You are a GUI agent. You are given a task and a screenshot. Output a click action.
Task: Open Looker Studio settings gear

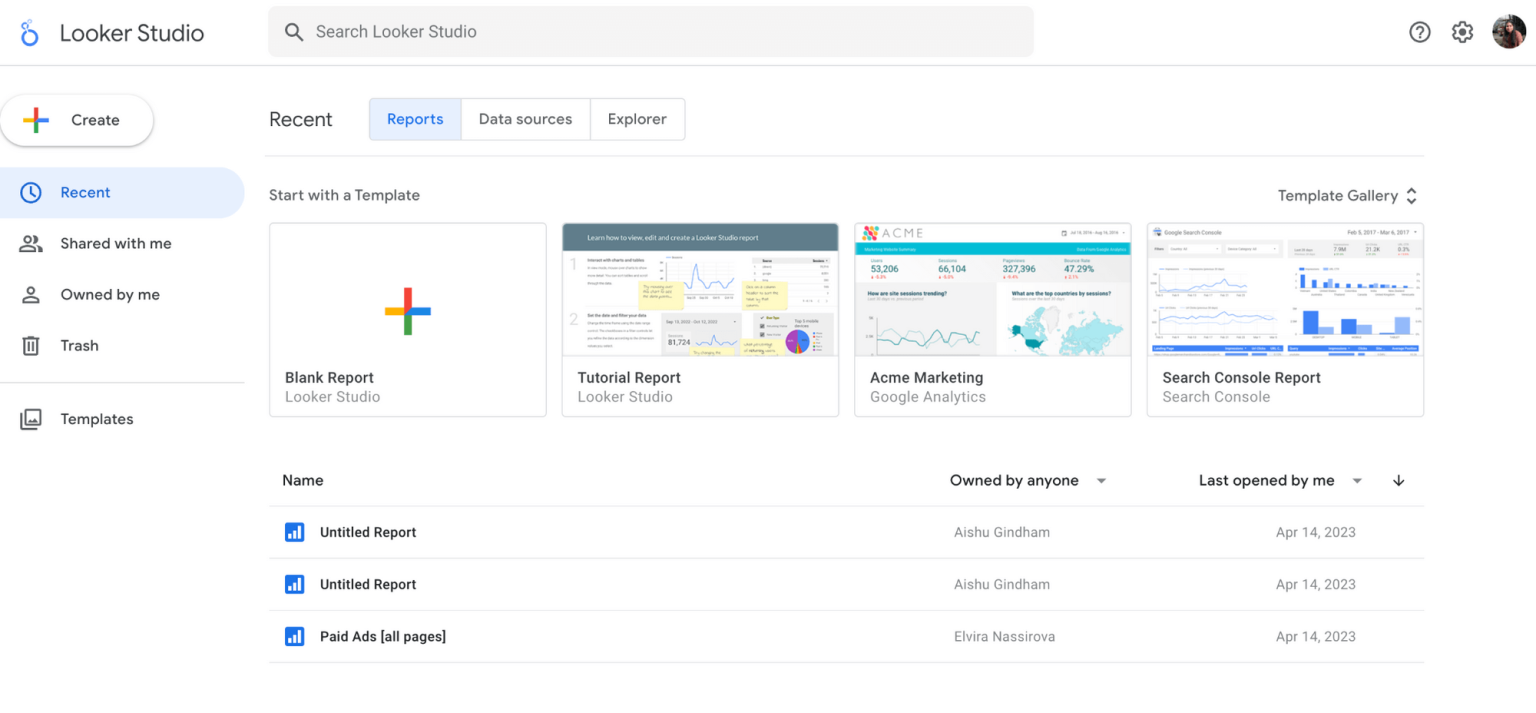pos(1462,32)
